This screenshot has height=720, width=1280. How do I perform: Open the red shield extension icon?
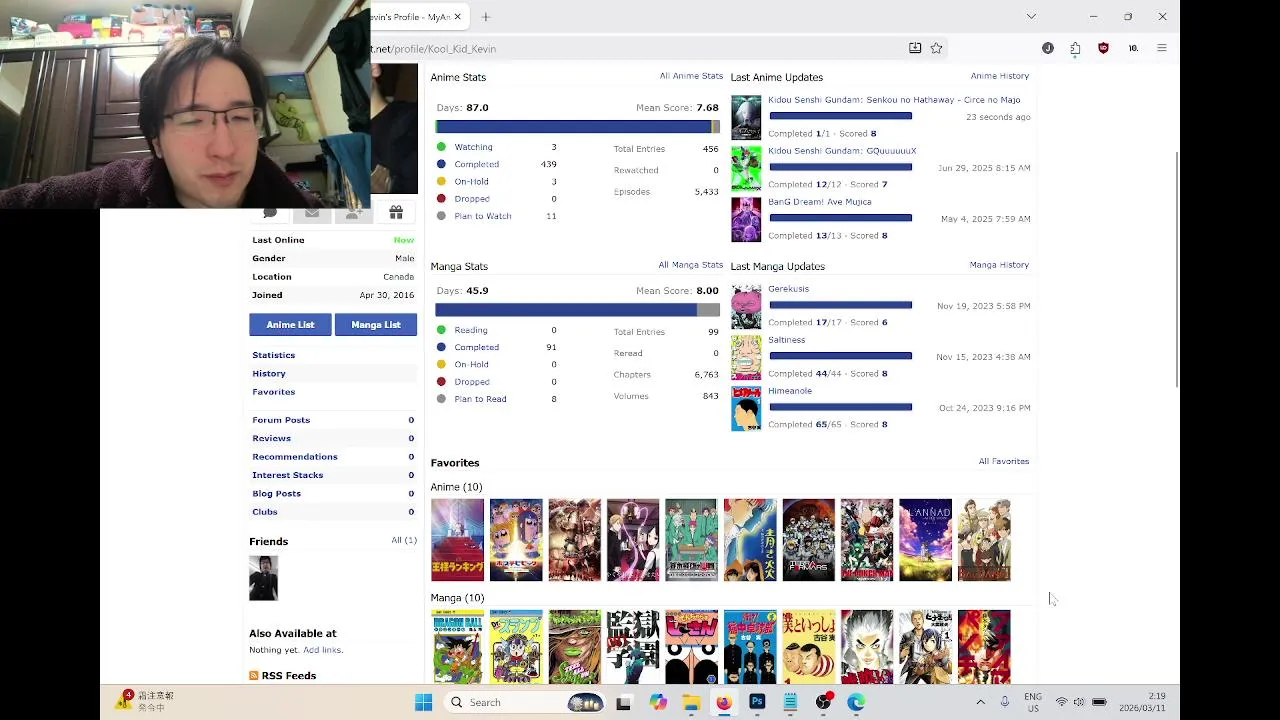click(x=1103, y=48)
